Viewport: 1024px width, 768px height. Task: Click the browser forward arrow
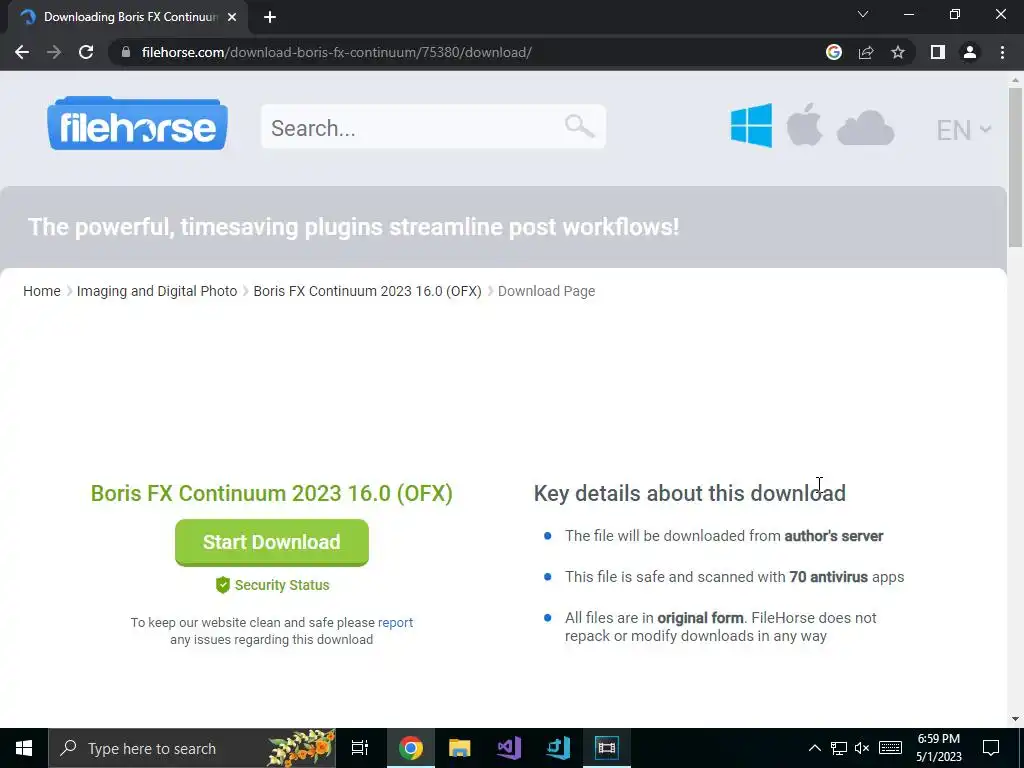[54, 52]
